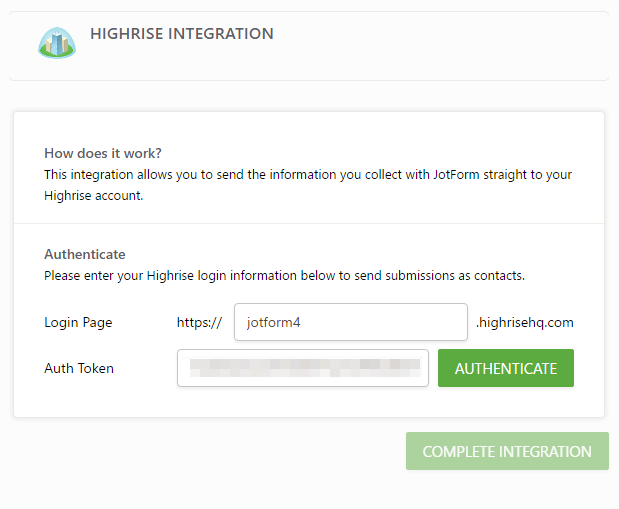Click the Login Page label
Screen dimensions: 619x509
tap(78, 322)
